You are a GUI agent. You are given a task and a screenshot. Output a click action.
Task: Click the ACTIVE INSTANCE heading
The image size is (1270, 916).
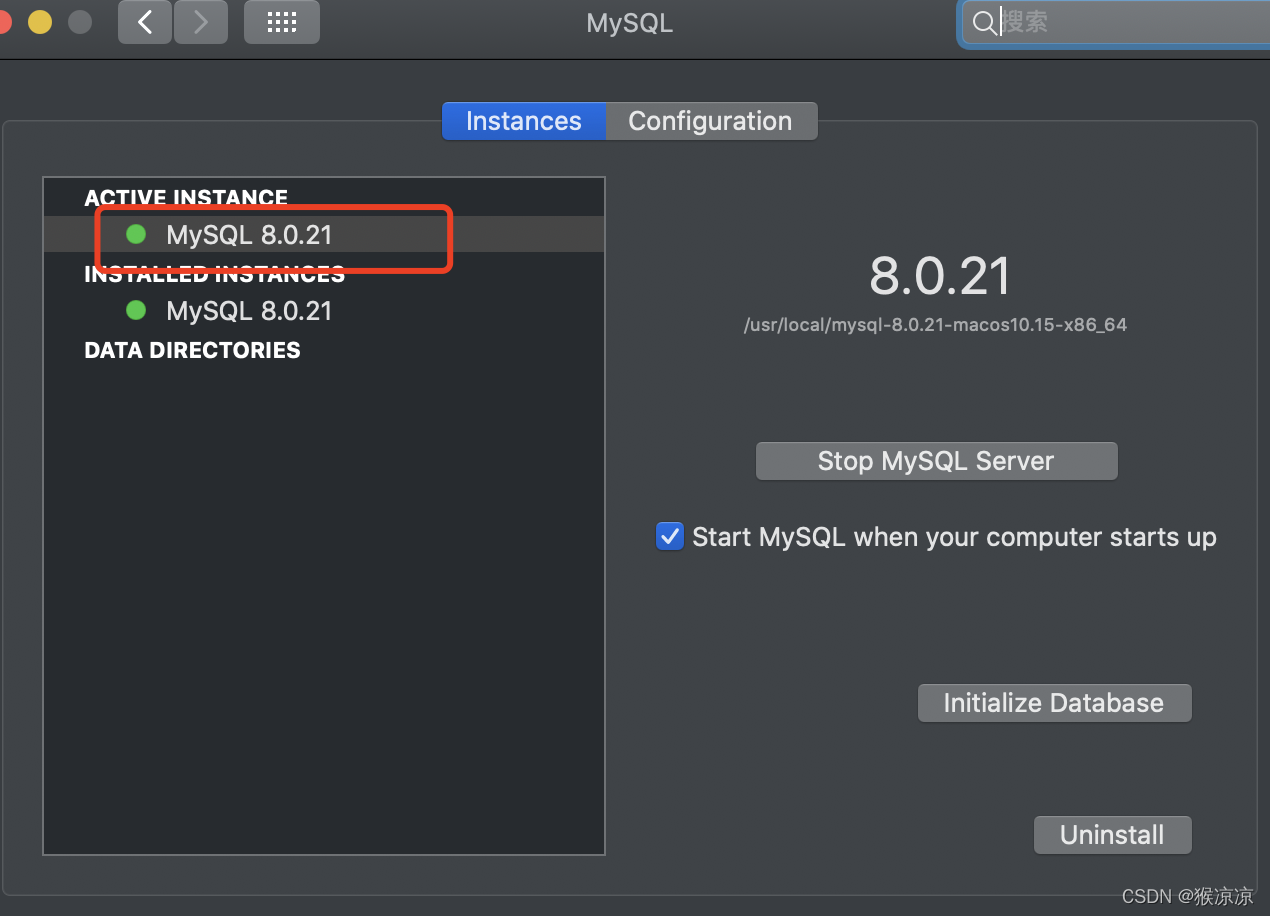[186, 198]
